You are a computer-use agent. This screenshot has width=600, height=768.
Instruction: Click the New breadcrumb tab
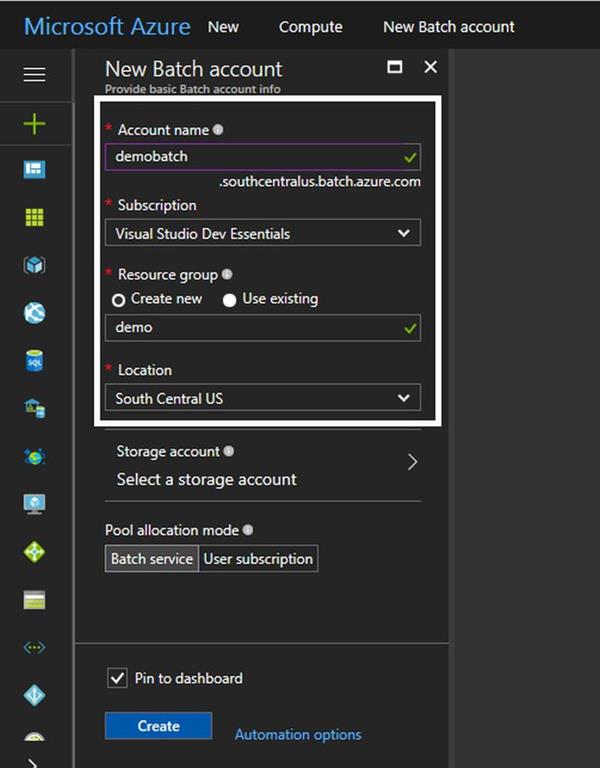click(223, 27)
